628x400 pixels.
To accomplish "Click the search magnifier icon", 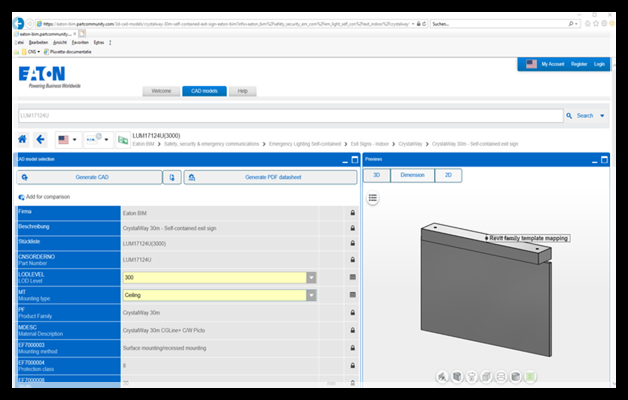I will [x=570, y=115].
